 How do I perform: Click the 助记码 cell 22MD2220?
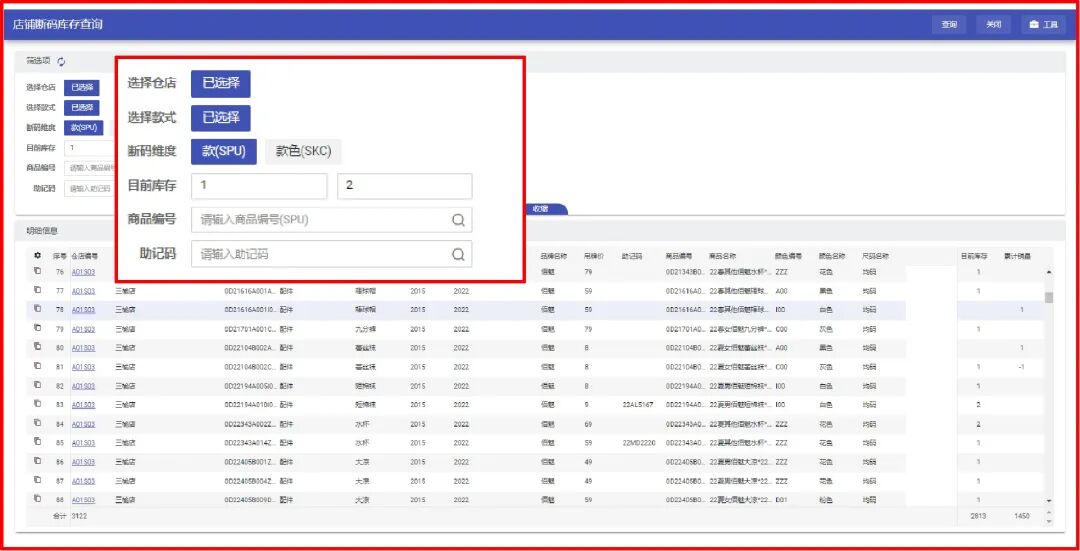pos(638,442)
